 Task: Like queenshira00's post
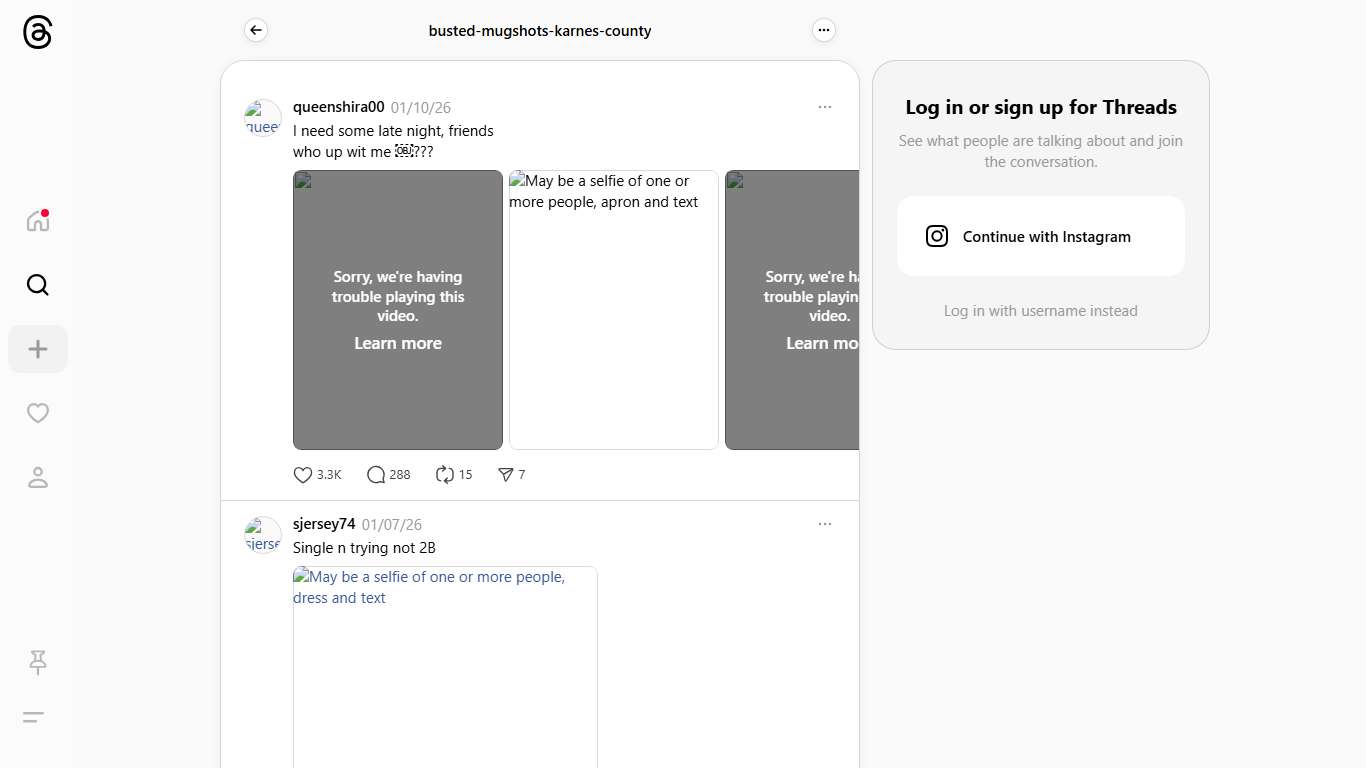tap(303, 475)
